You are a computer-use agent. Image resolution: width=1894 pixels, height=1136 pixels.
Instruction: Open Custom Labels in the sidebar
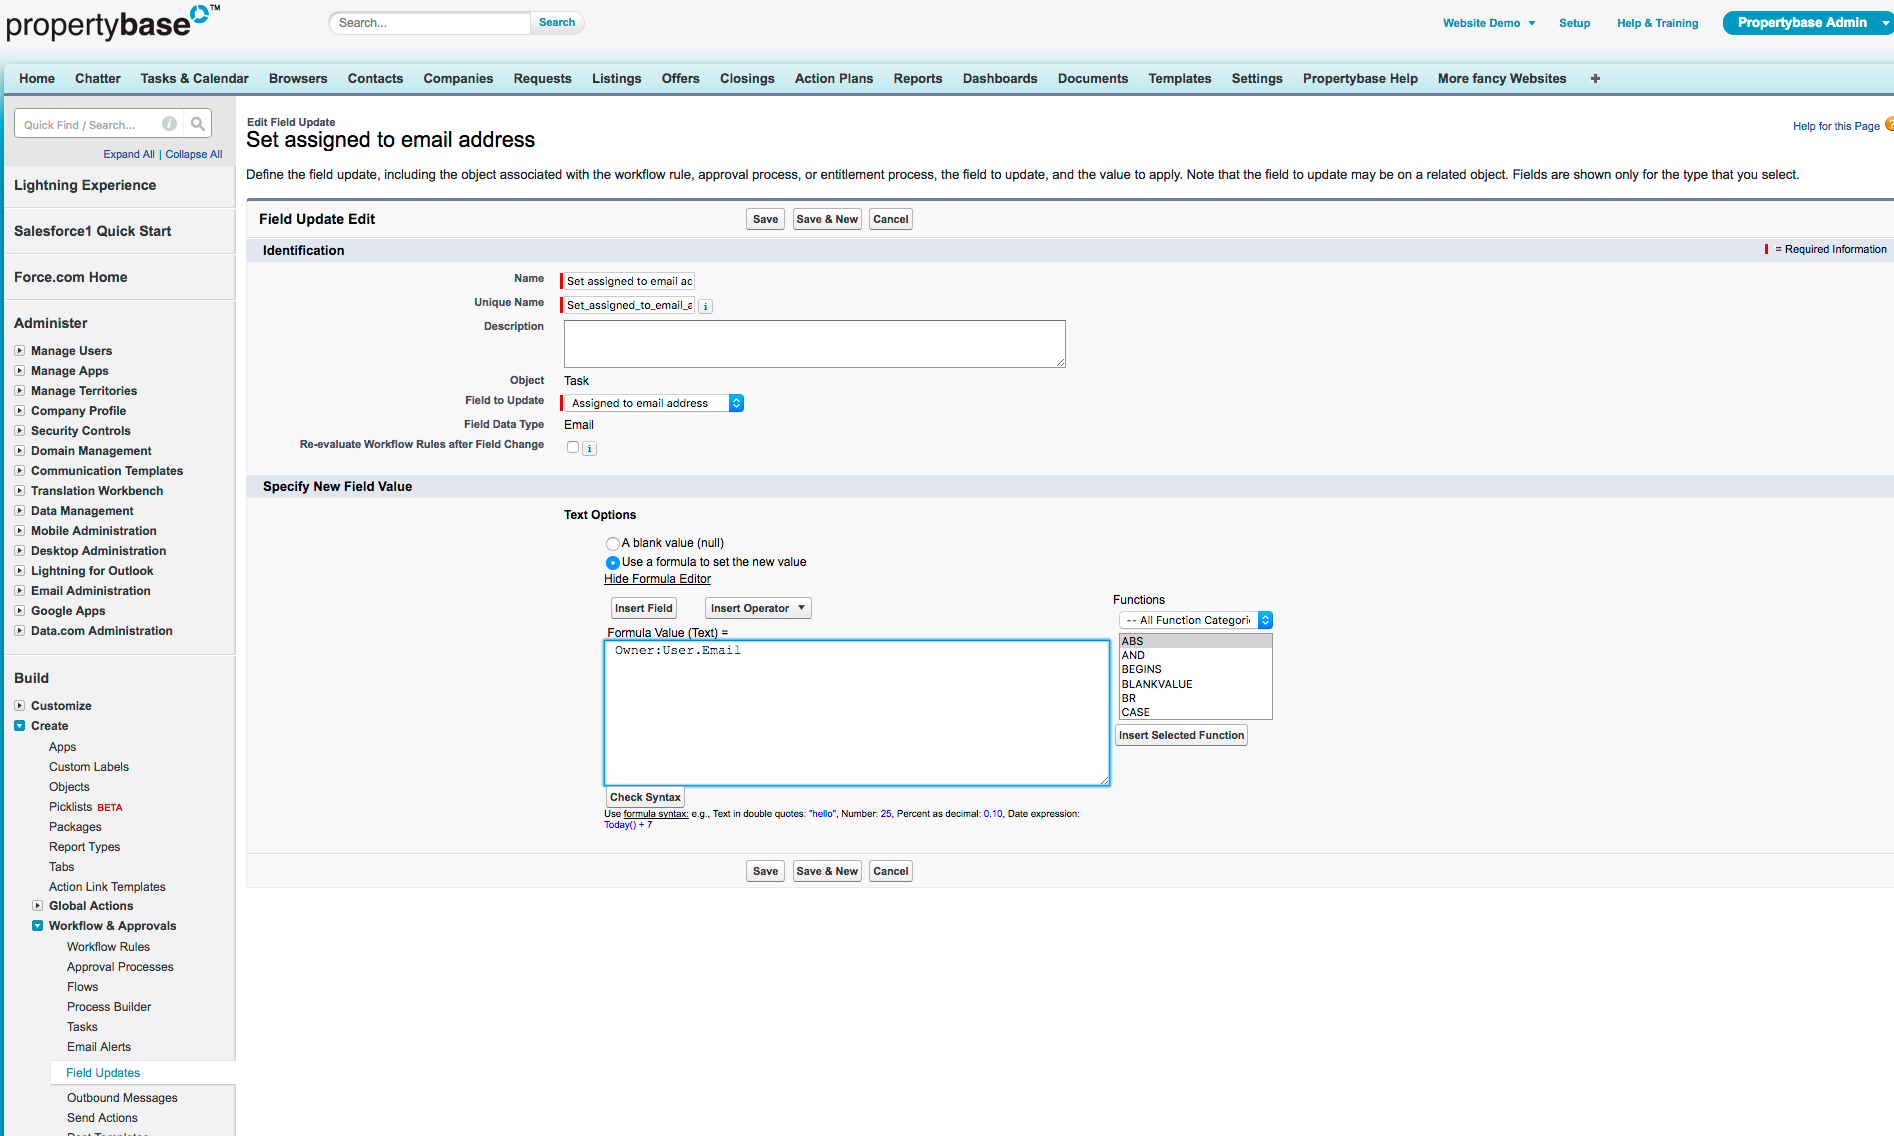point(89,767)
